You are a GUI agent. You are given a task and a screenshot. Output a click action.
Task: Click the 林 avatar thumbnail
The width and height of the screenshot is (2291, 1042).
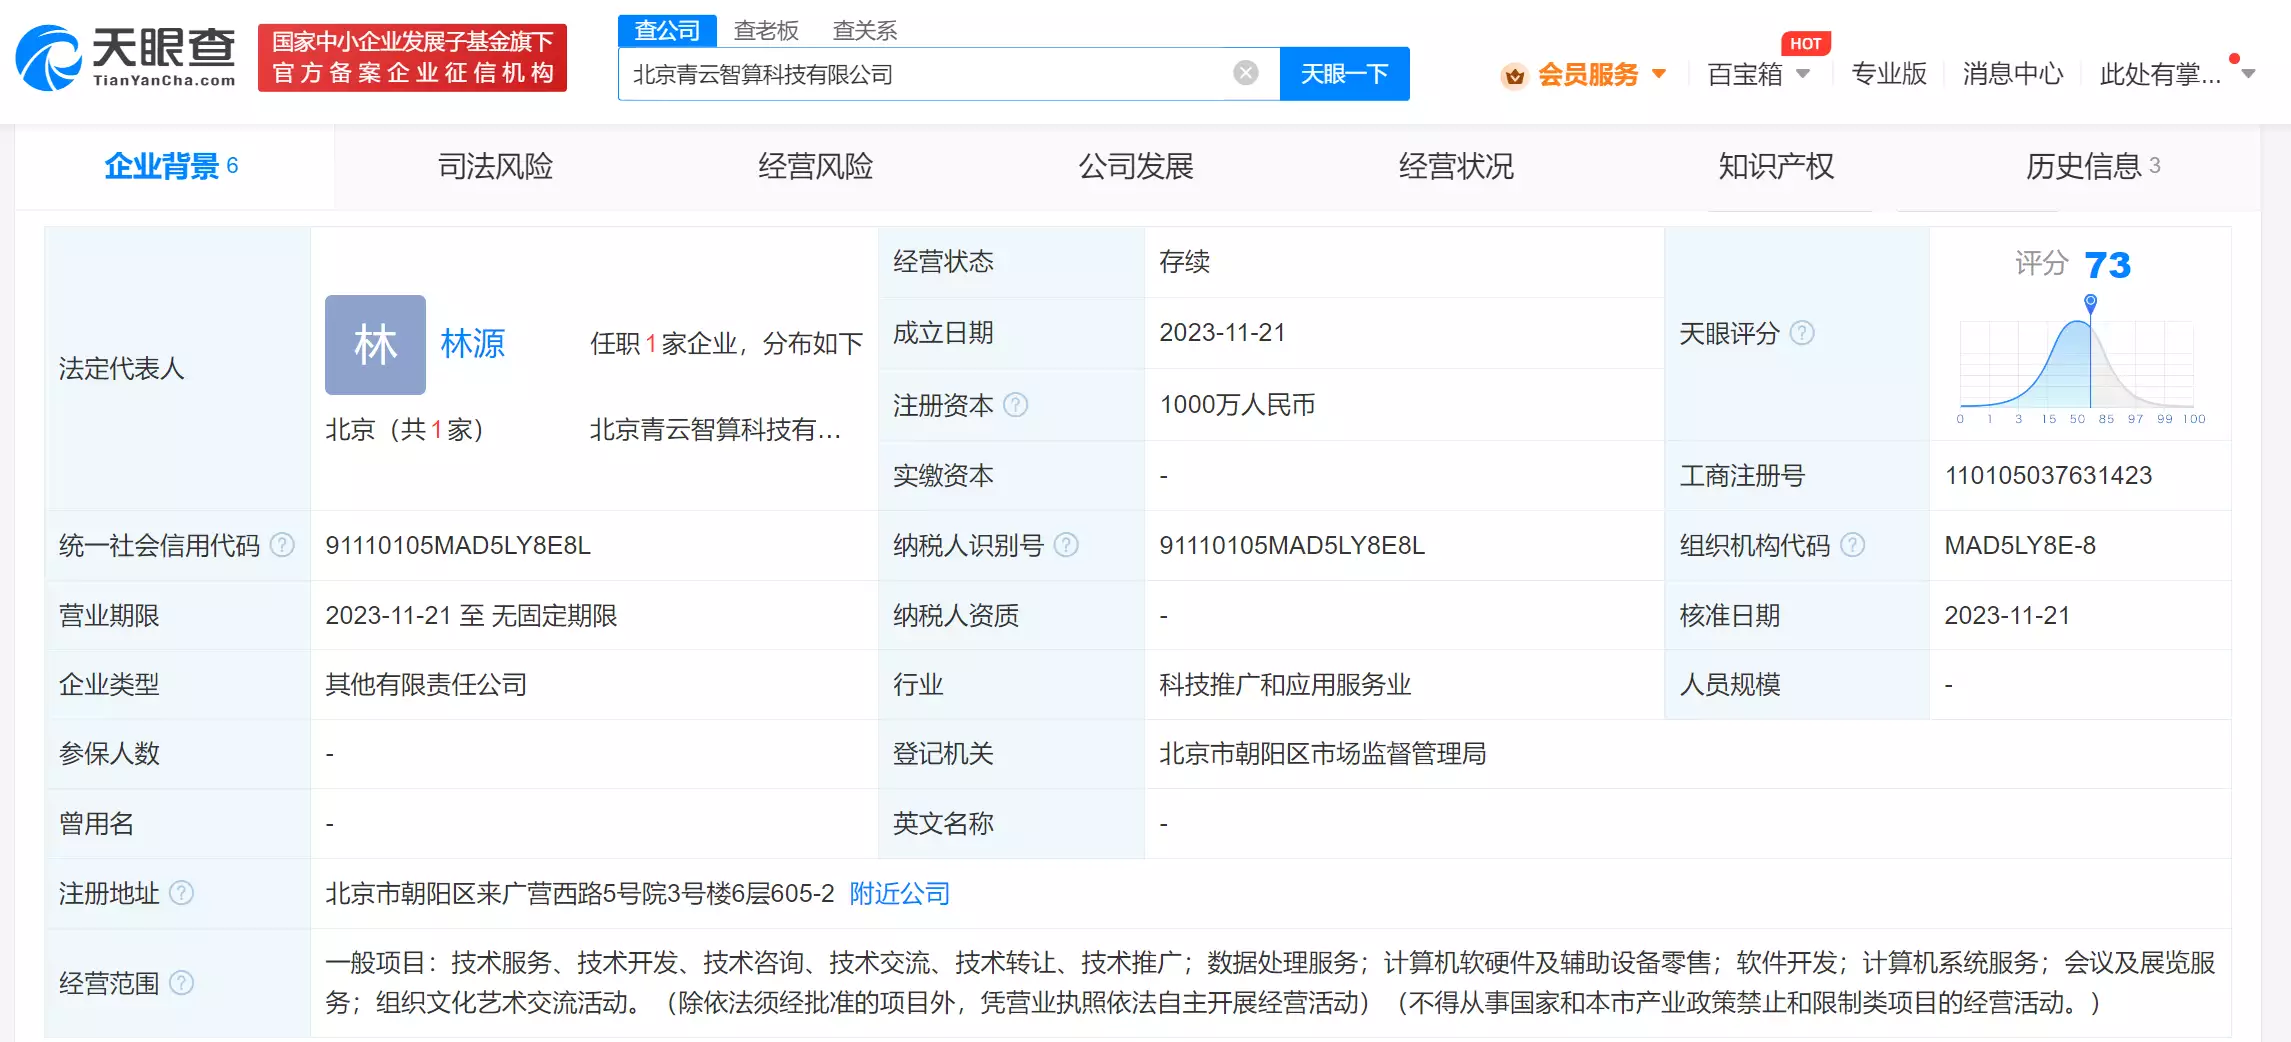[375, 345]
